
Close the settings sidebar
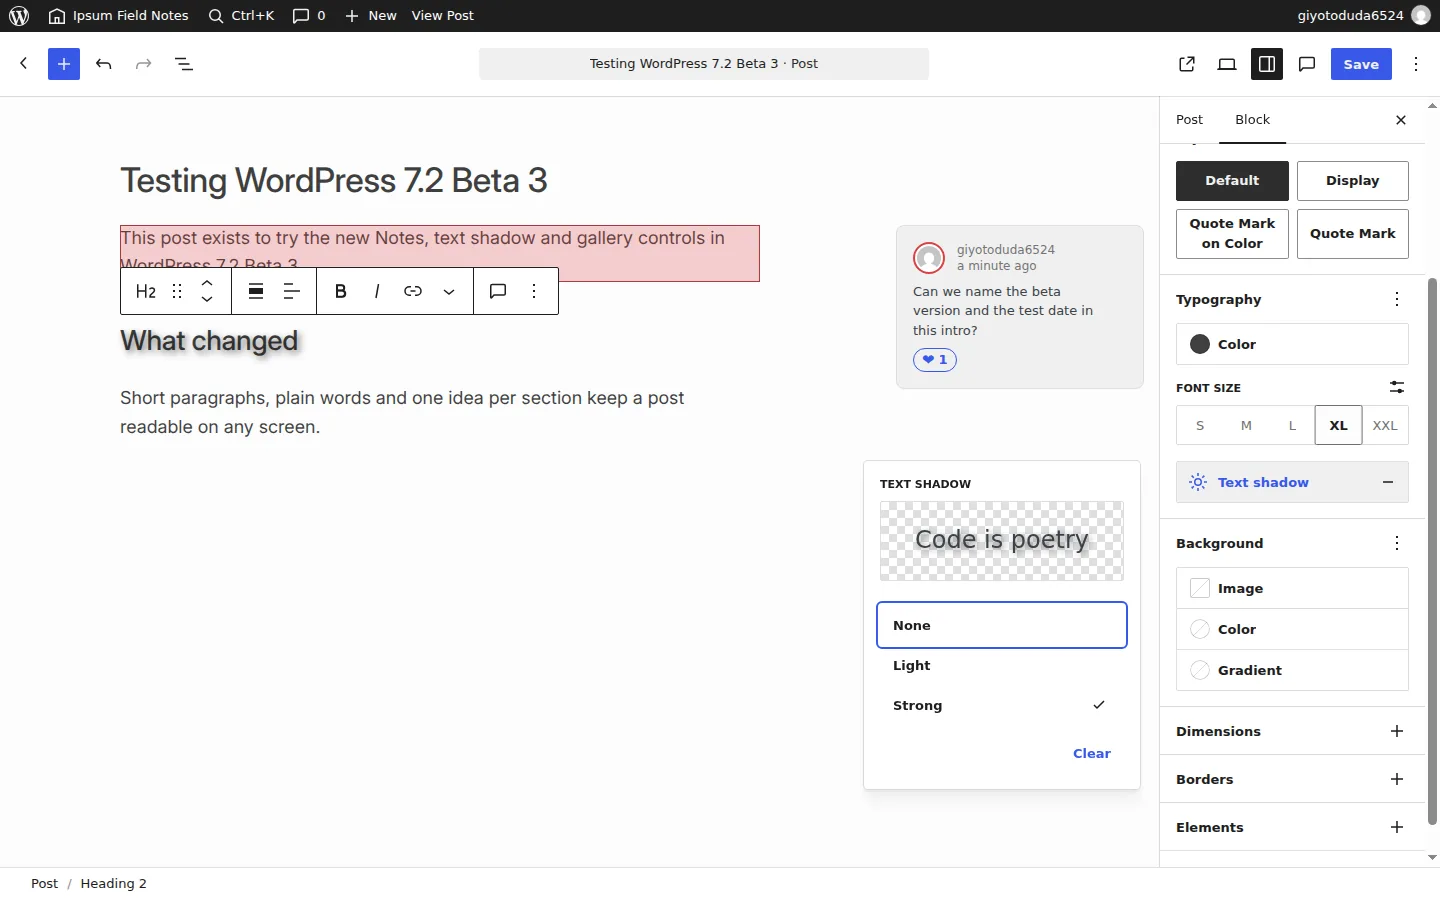point(1401,120)
